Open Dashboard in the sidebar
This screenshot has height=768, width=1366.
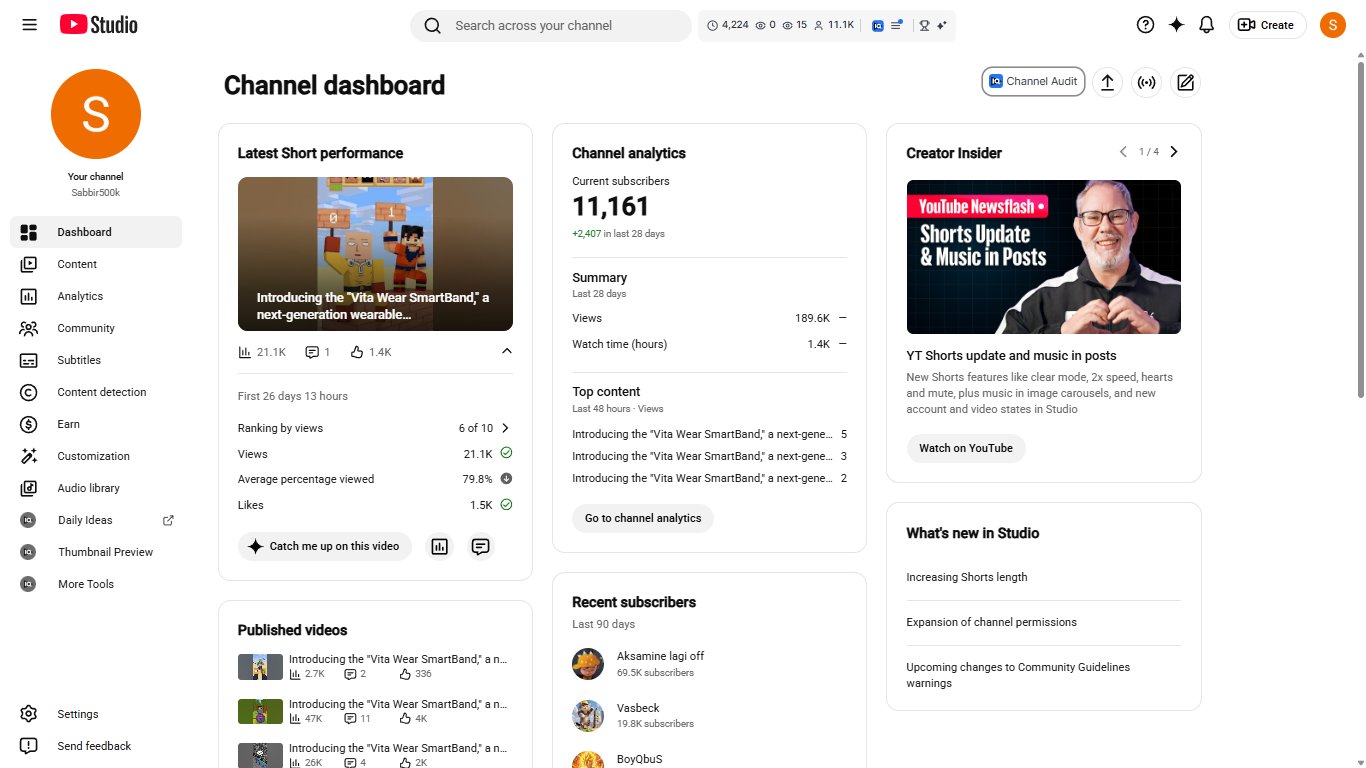(x=96, y=232)
